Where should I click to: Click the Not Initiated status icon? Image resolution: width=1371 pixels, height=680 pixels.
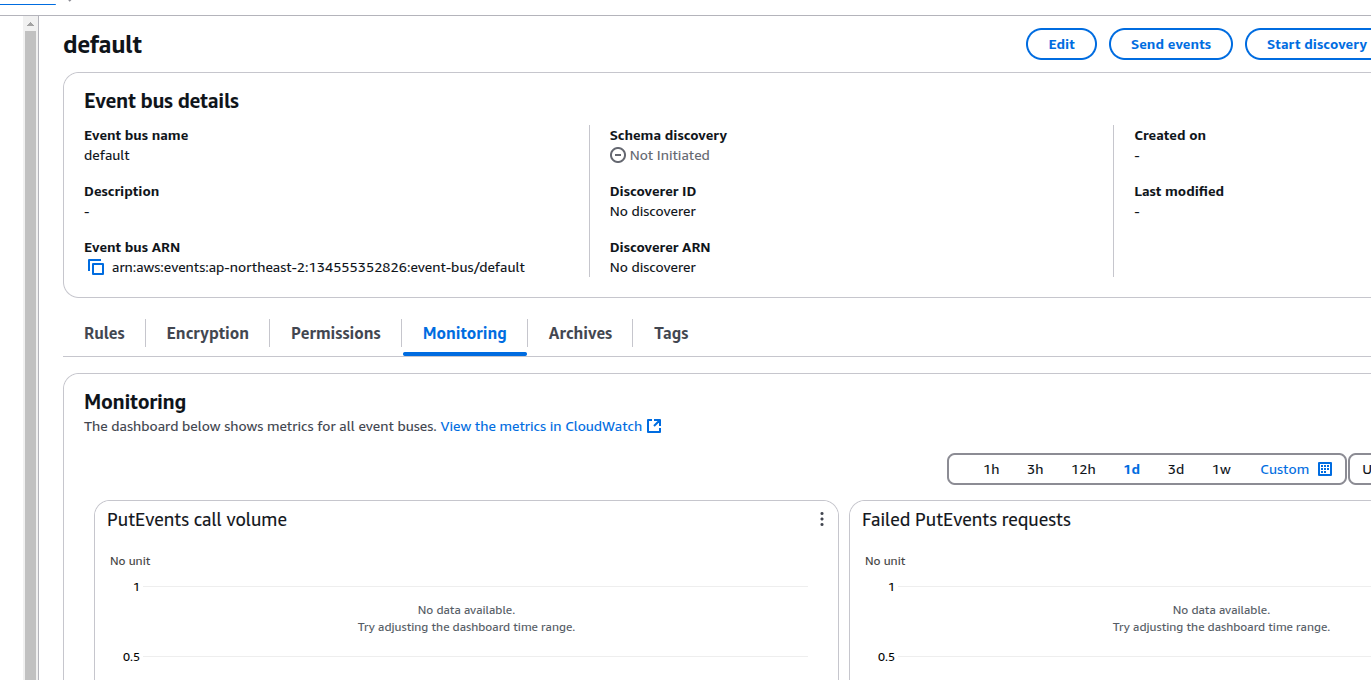pyautogui.click(x=618, y=155)
